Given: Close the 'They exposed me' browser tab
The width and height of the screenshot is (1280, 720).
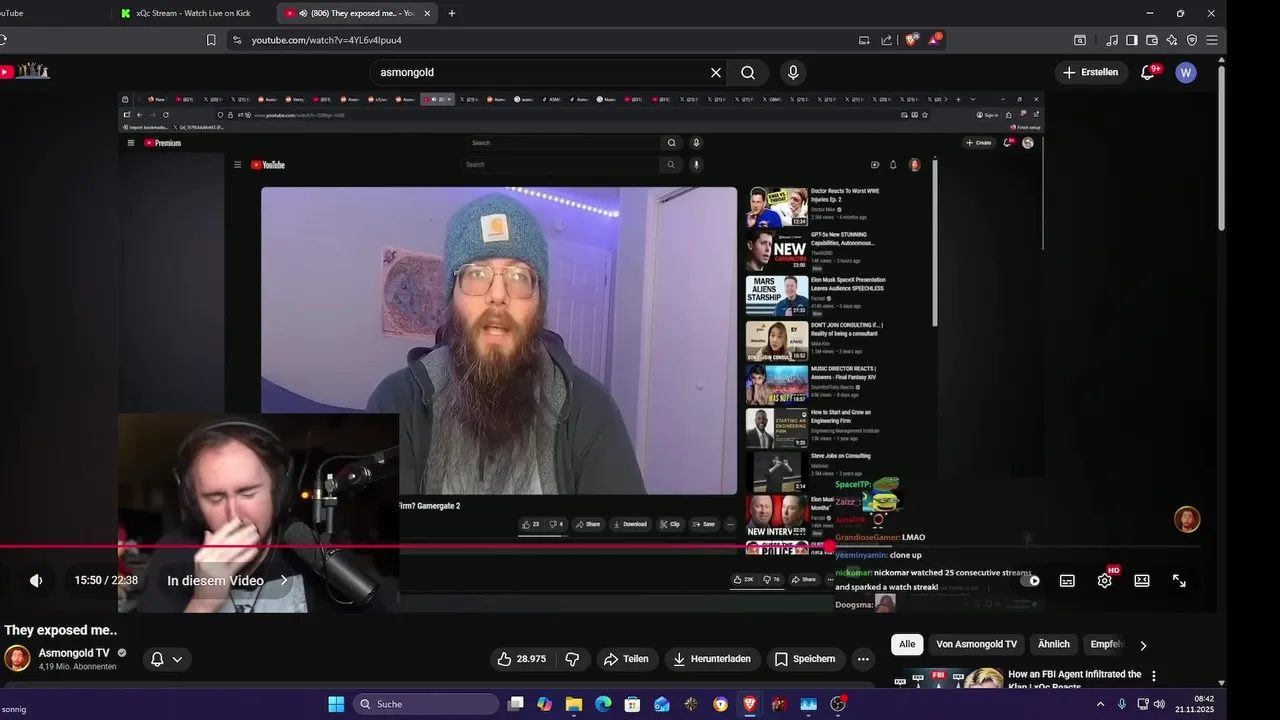Looking at the screenshot, I should coord(428,13).
